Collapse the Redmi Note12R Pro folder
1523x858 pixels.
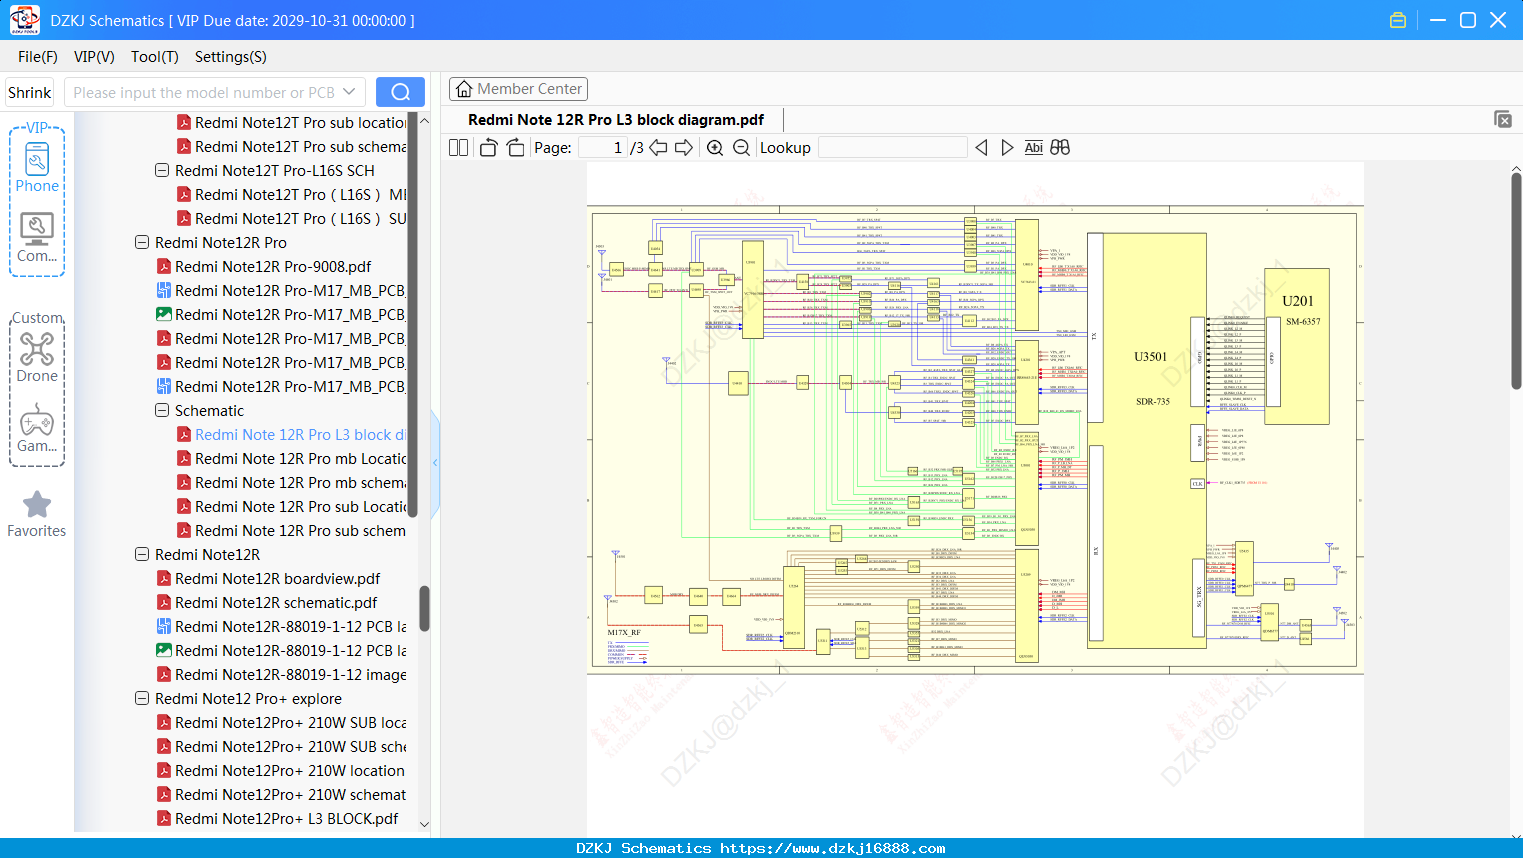click(x=142, y=242)
